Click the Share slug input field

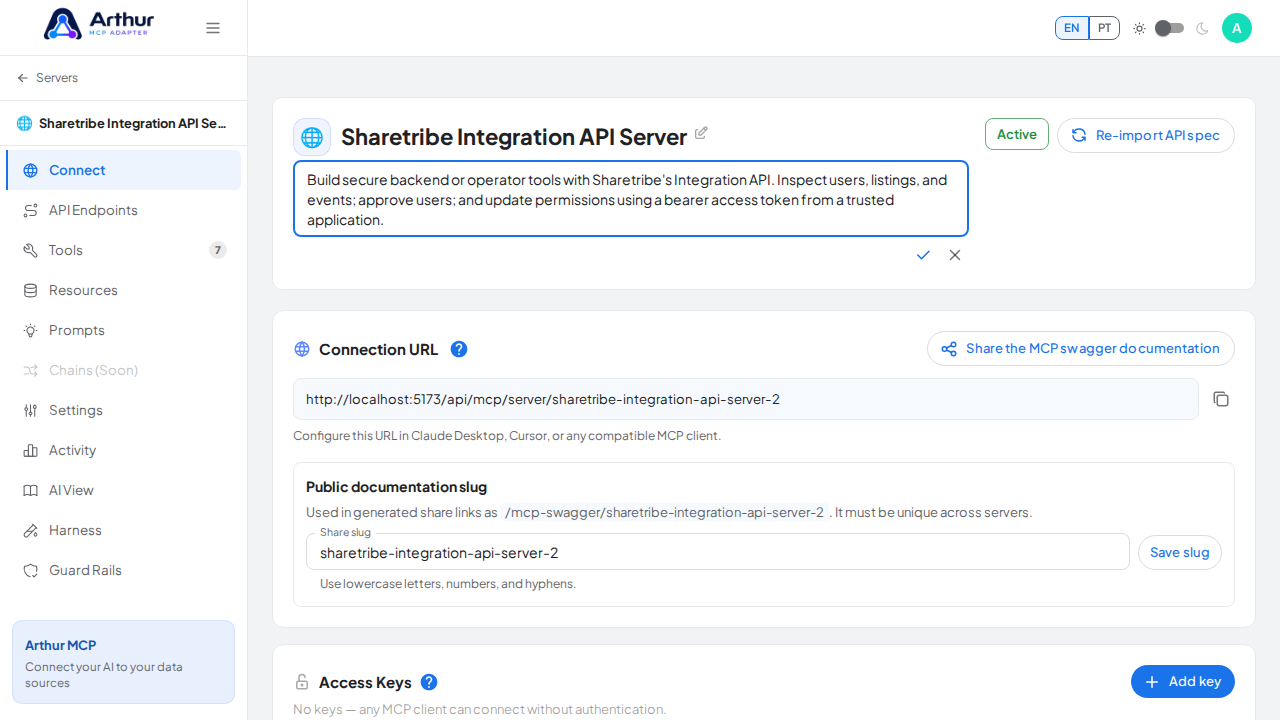click(x=718, y=552)
